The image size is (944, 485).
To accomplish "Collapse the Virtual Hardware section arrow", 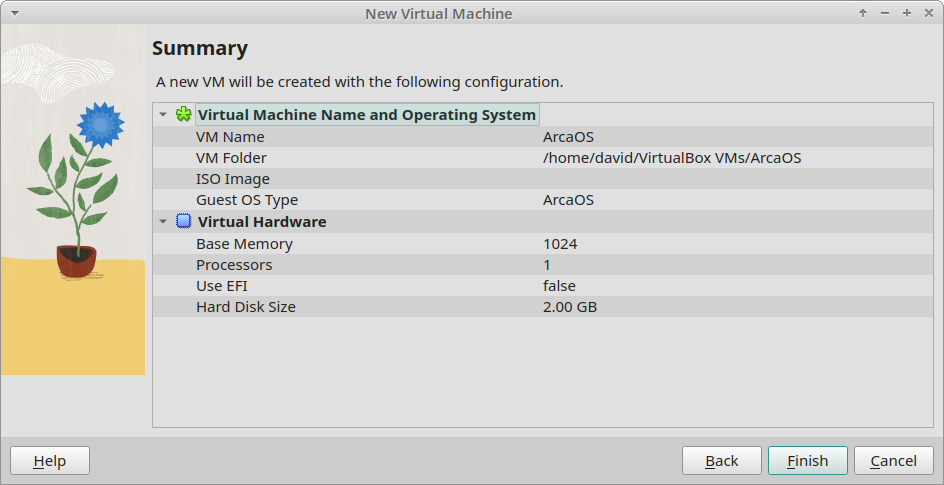I will (x=163, y=221).
